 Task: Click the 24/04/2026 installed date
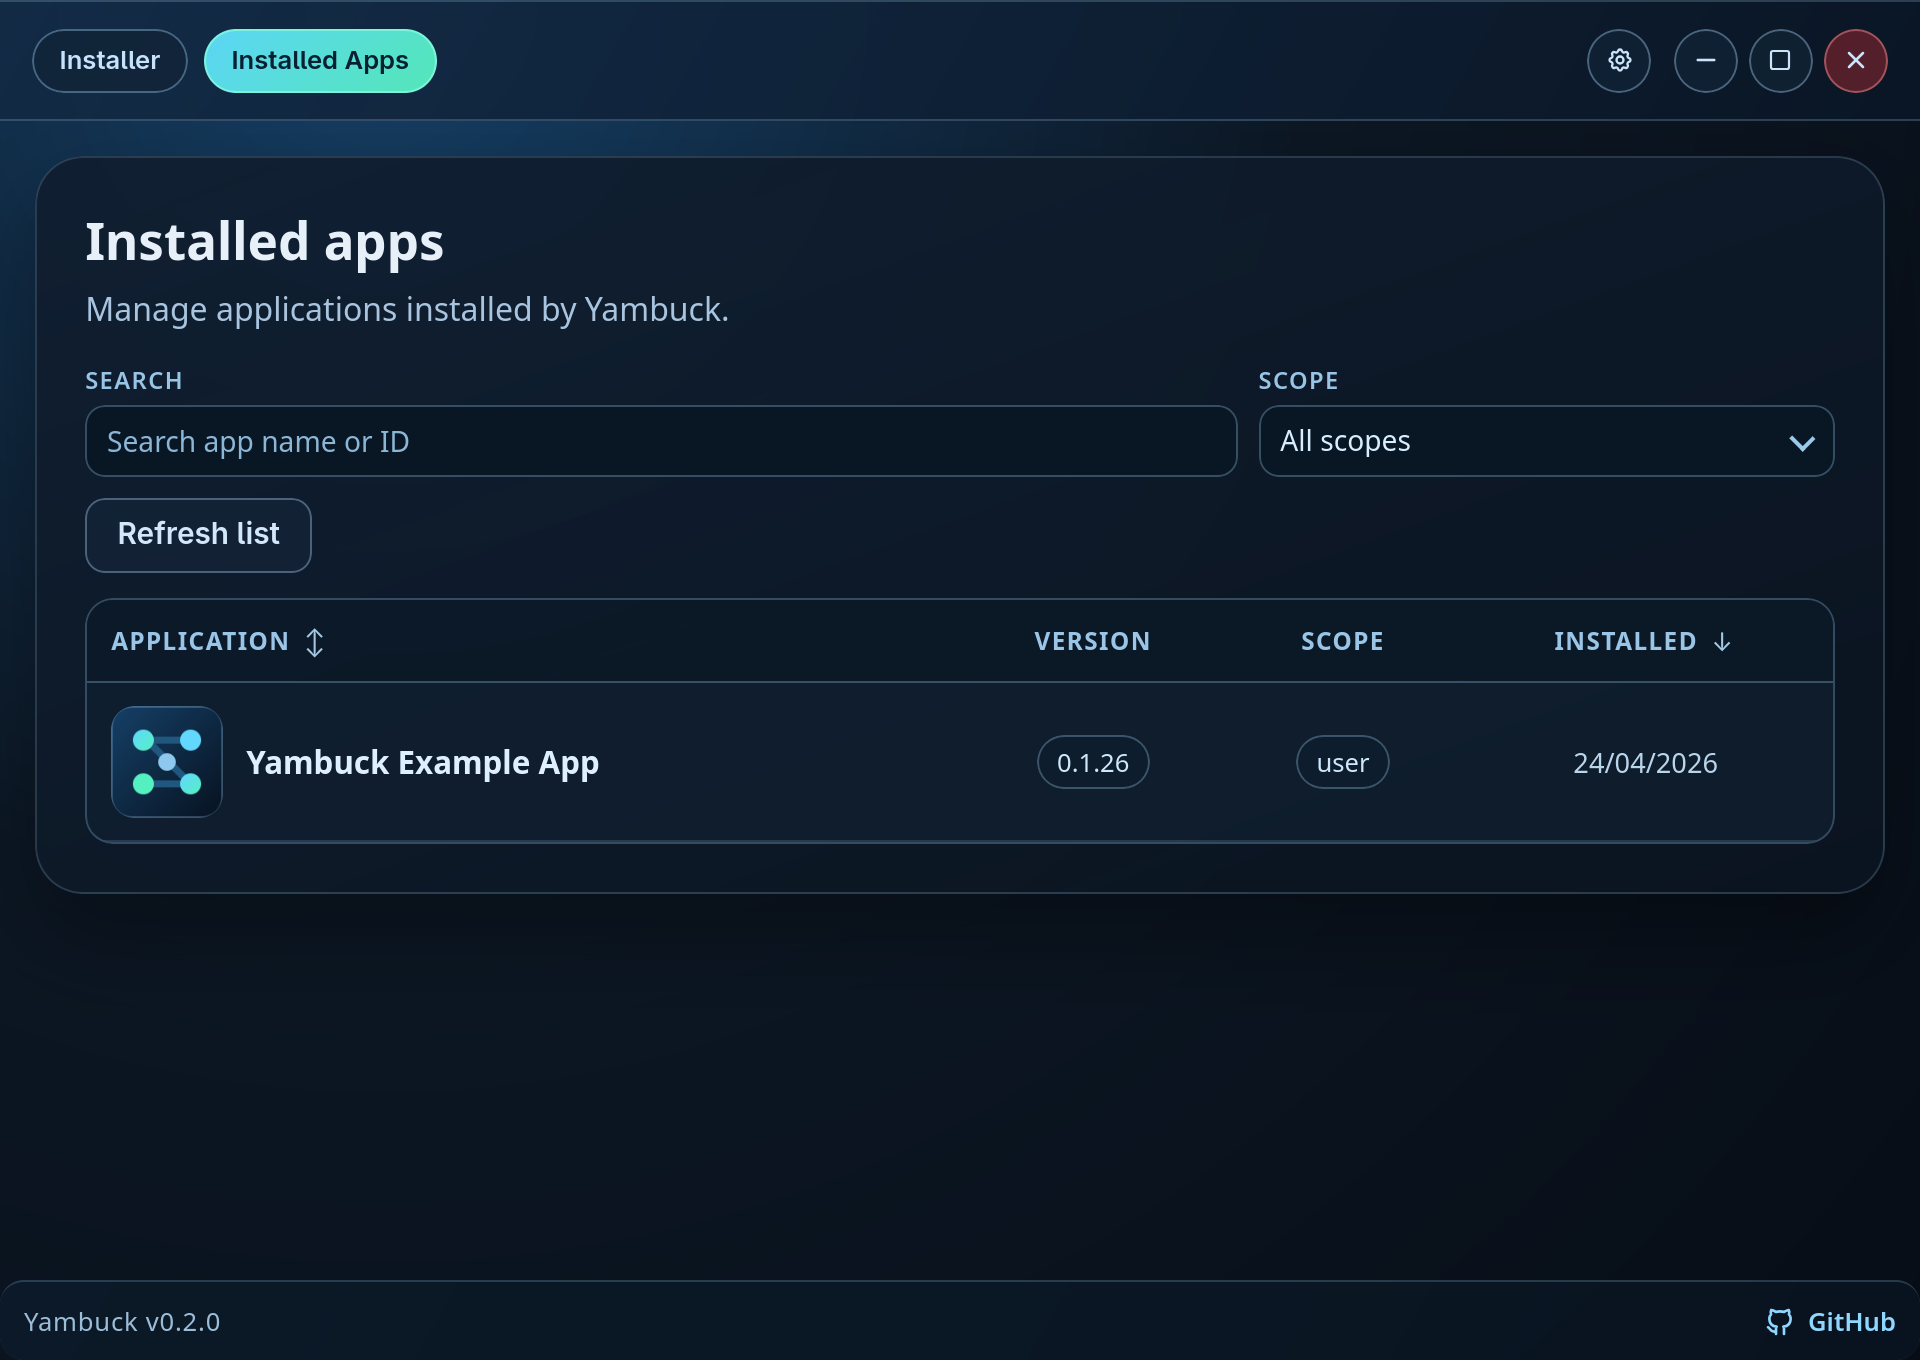click(x=1645, y=763)
